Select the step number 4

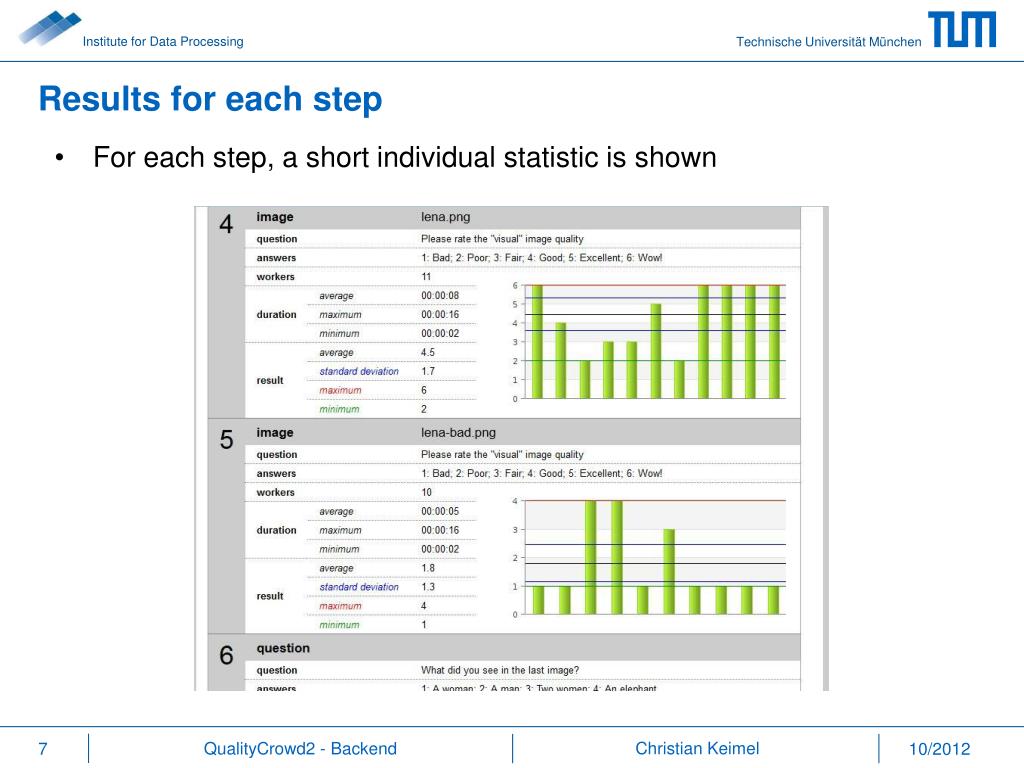click(x=226, y=224)
